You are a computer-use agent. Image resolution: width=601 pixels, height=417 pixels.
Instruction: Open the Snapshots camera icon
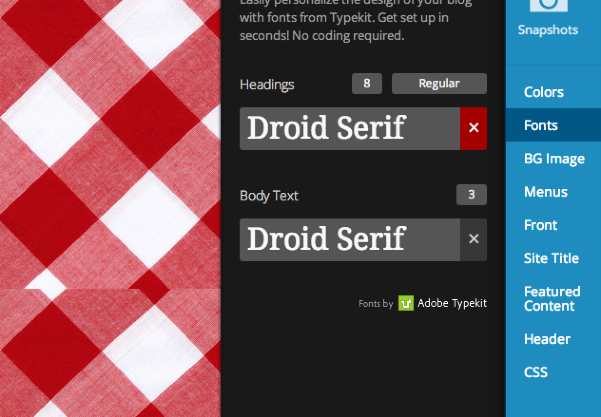point(547,8)
